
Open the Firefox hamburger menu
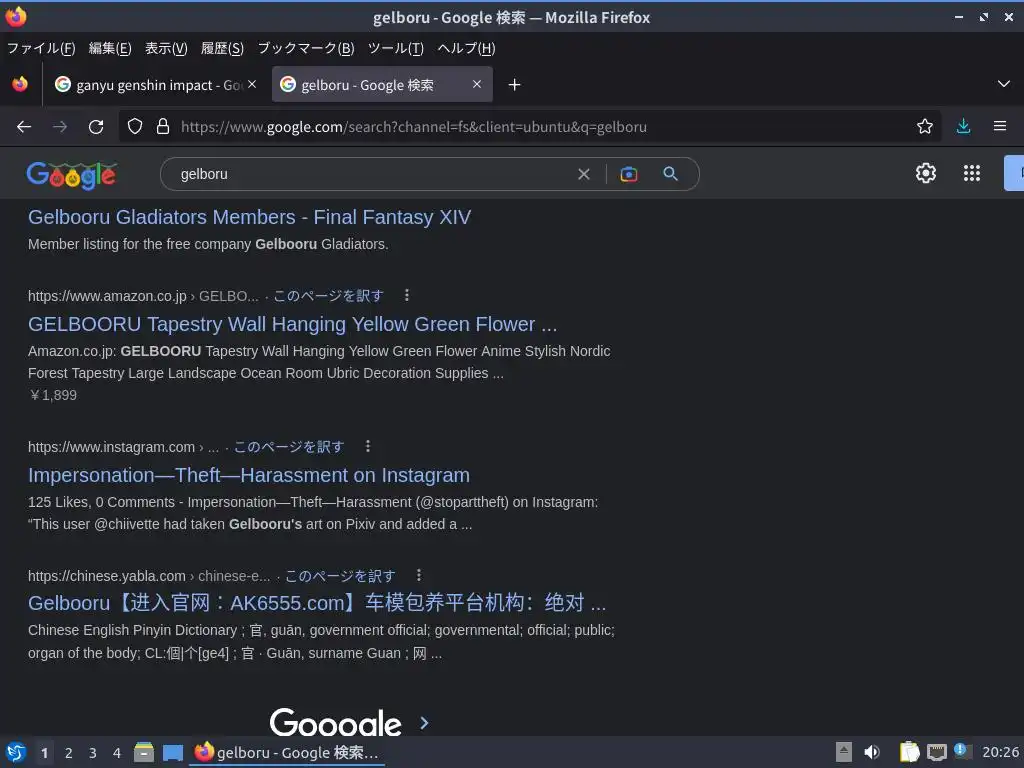[x=1000, y=126]
